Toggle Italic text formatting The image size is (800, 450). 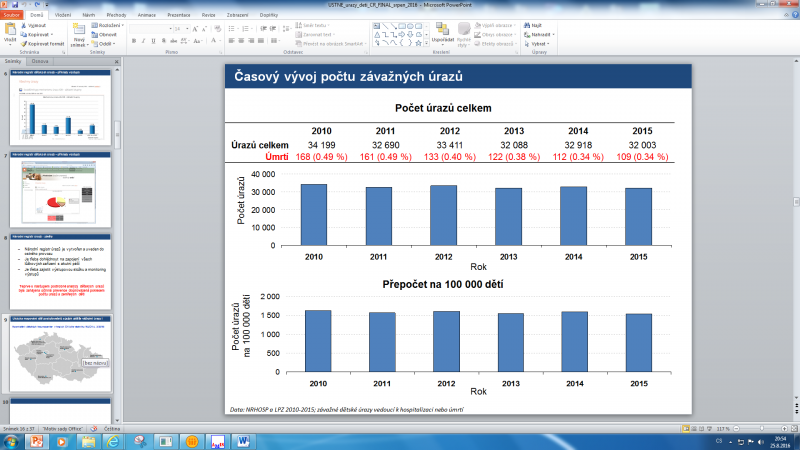(x=144, y=42)
